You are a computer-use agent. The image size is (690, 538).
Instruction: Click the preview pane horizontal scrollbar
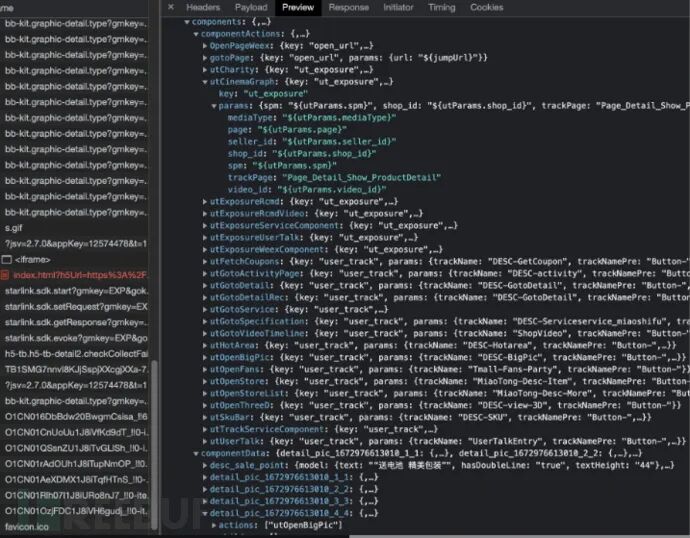point(519,536)
